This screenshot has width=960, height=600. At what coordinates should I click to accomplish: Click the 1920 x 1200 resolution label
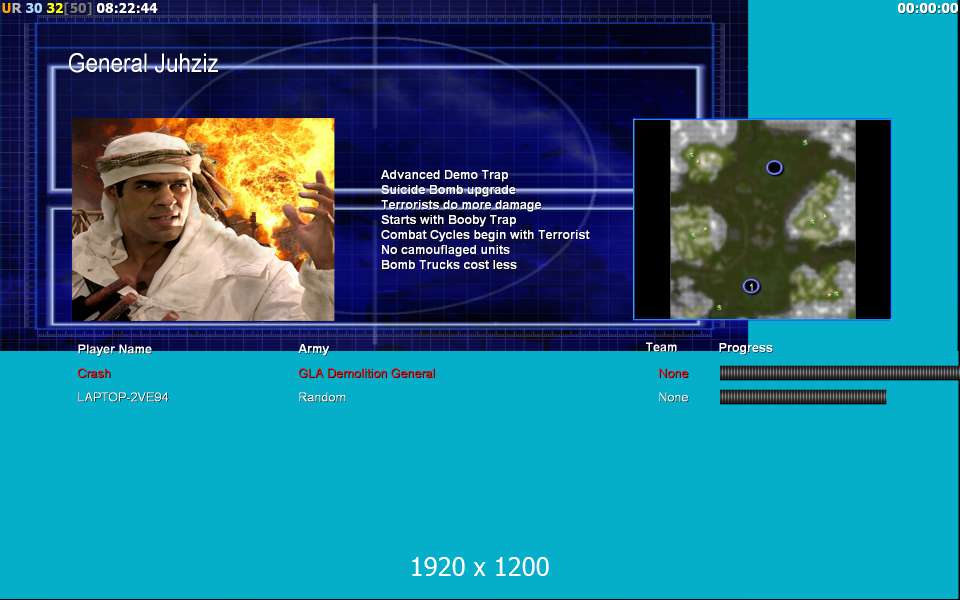(x=479, y=567)
